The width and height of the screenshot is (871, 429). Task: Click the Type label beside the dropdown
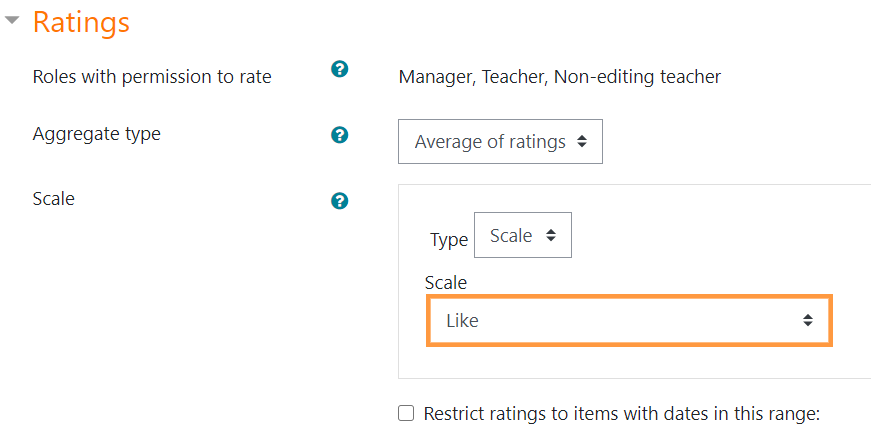click(449, 240)
